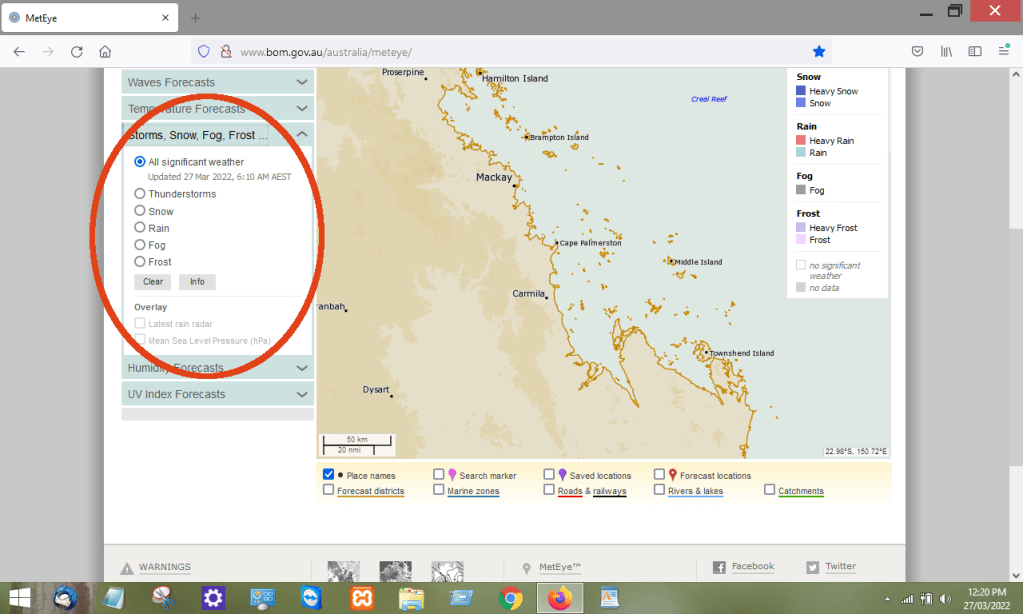
Task: Click the tracking protection shield icon
Action: pyautogui.click(x=204, y=52)
